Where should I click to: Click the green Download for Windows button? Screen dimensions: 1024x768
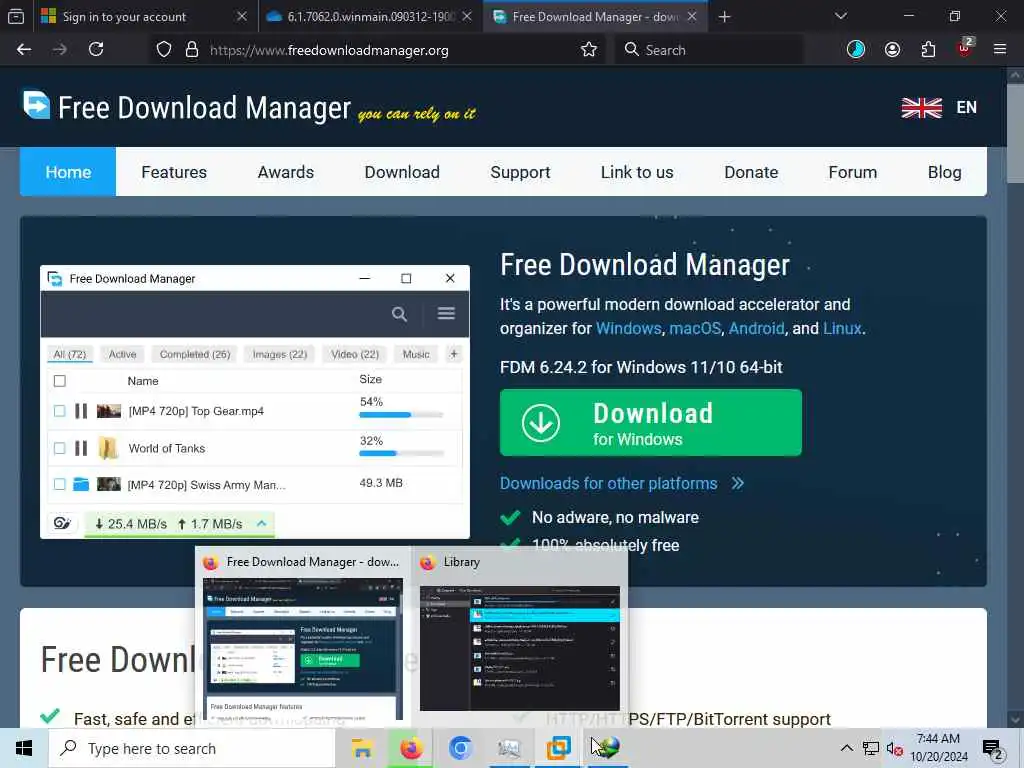point(650,423)
